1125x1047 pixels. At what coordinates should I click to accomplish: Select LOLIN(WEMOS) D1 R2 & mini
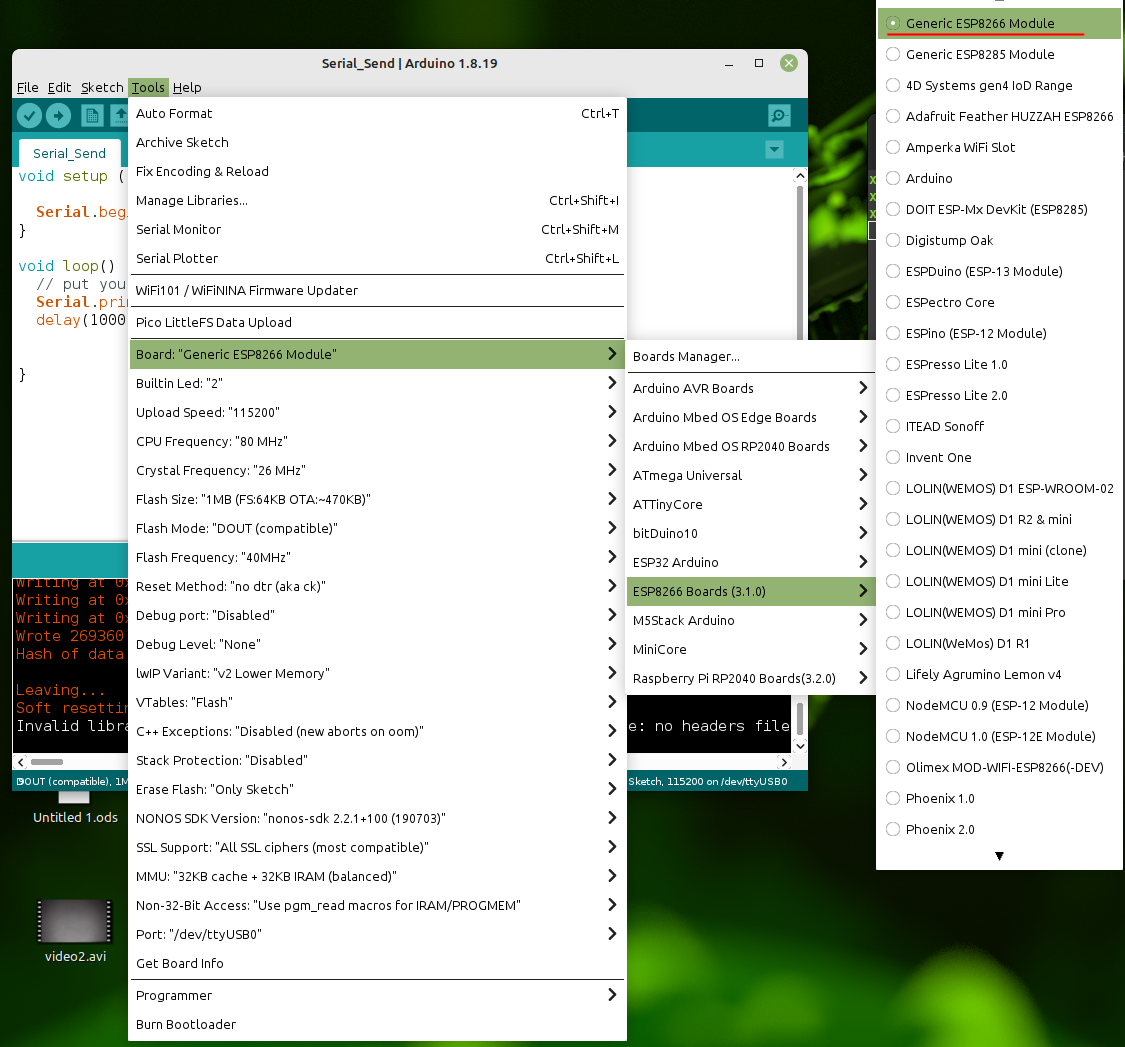coord(999,520)
